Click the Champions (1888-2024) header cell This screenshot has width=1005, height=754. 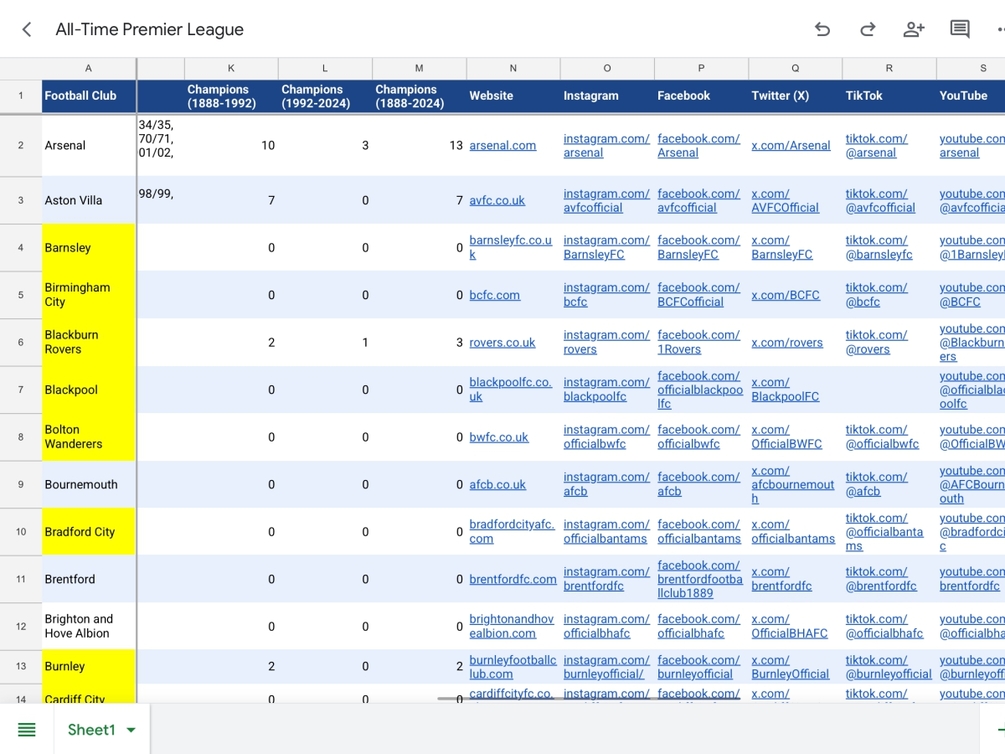pyautogui.click(x=419, y=96)
